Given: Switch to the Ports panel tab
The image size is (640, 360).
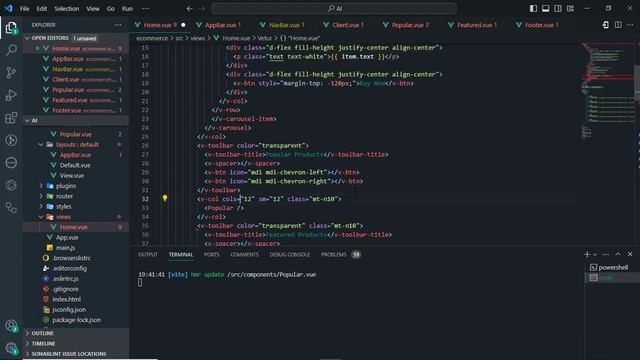Looking at the screenshot, I should tap(211, 254).
